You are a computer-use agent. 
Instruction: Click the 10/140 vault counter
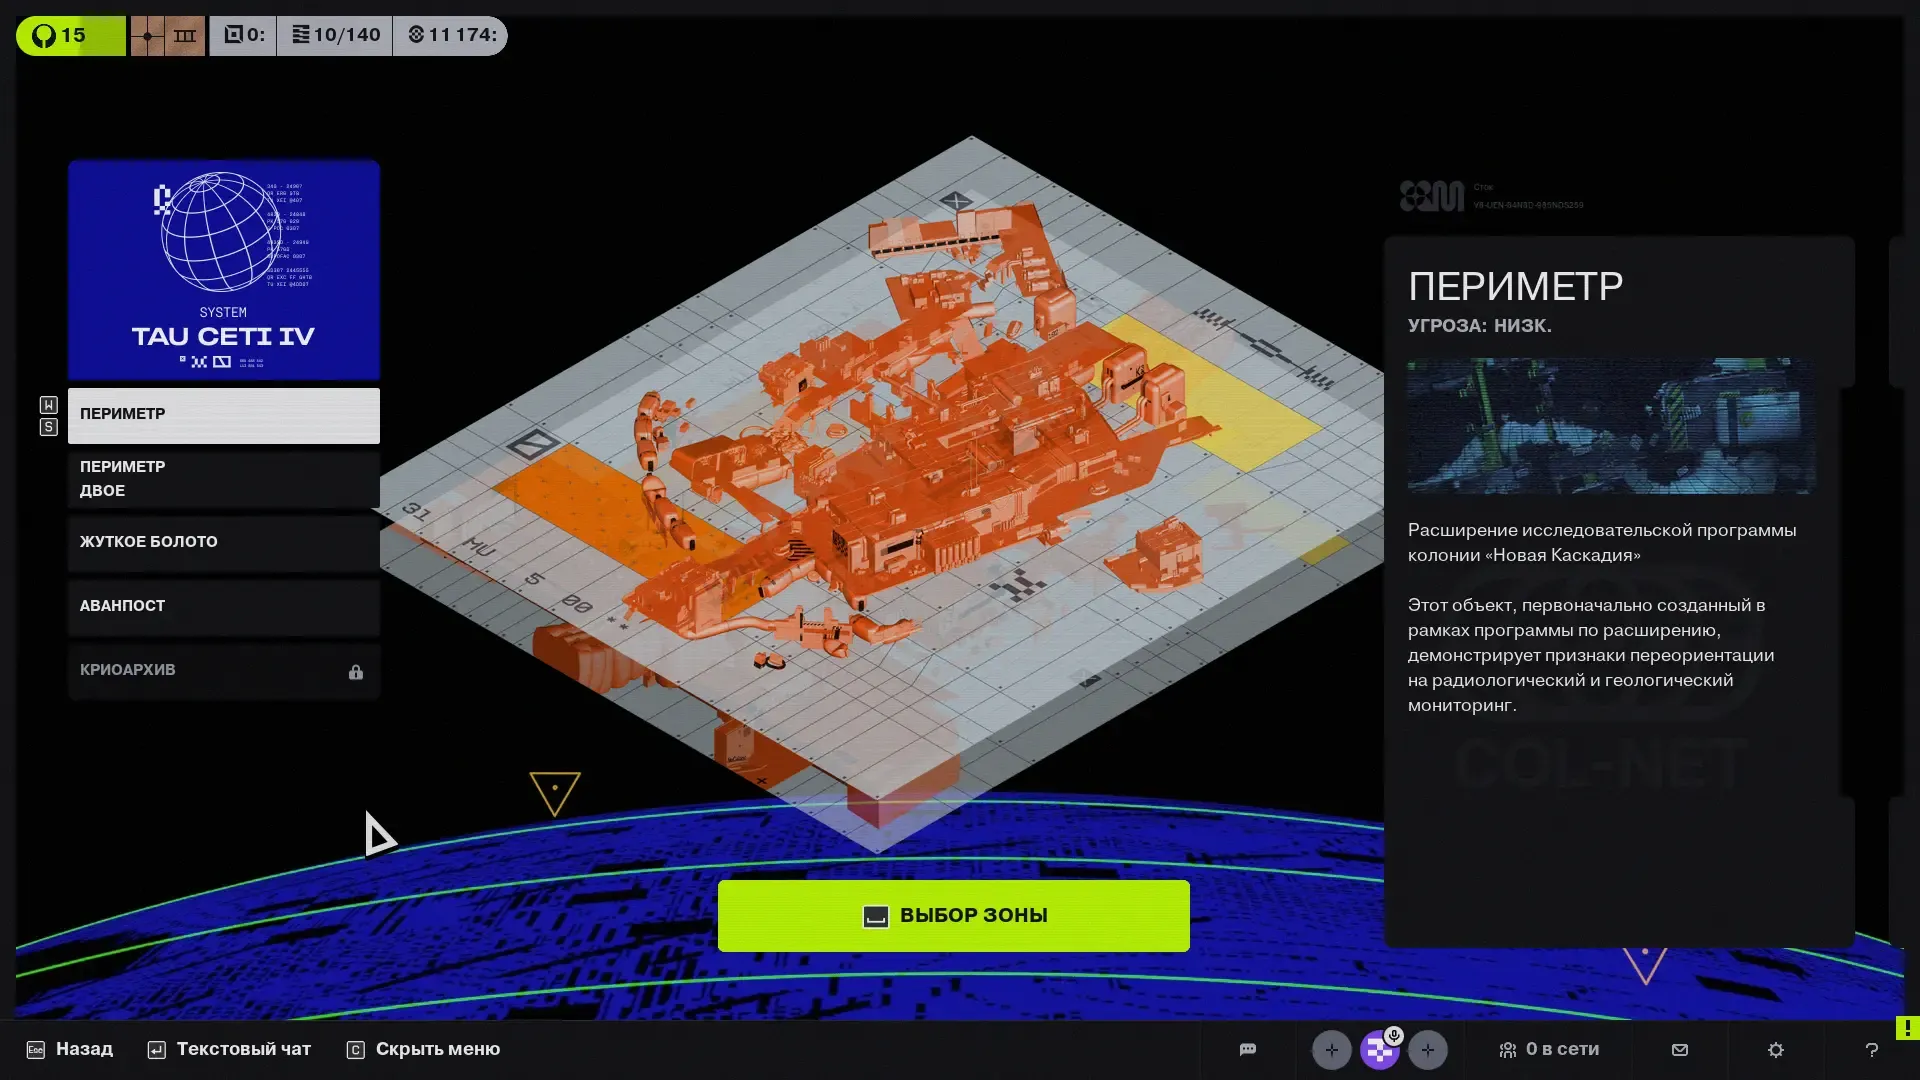335,35
